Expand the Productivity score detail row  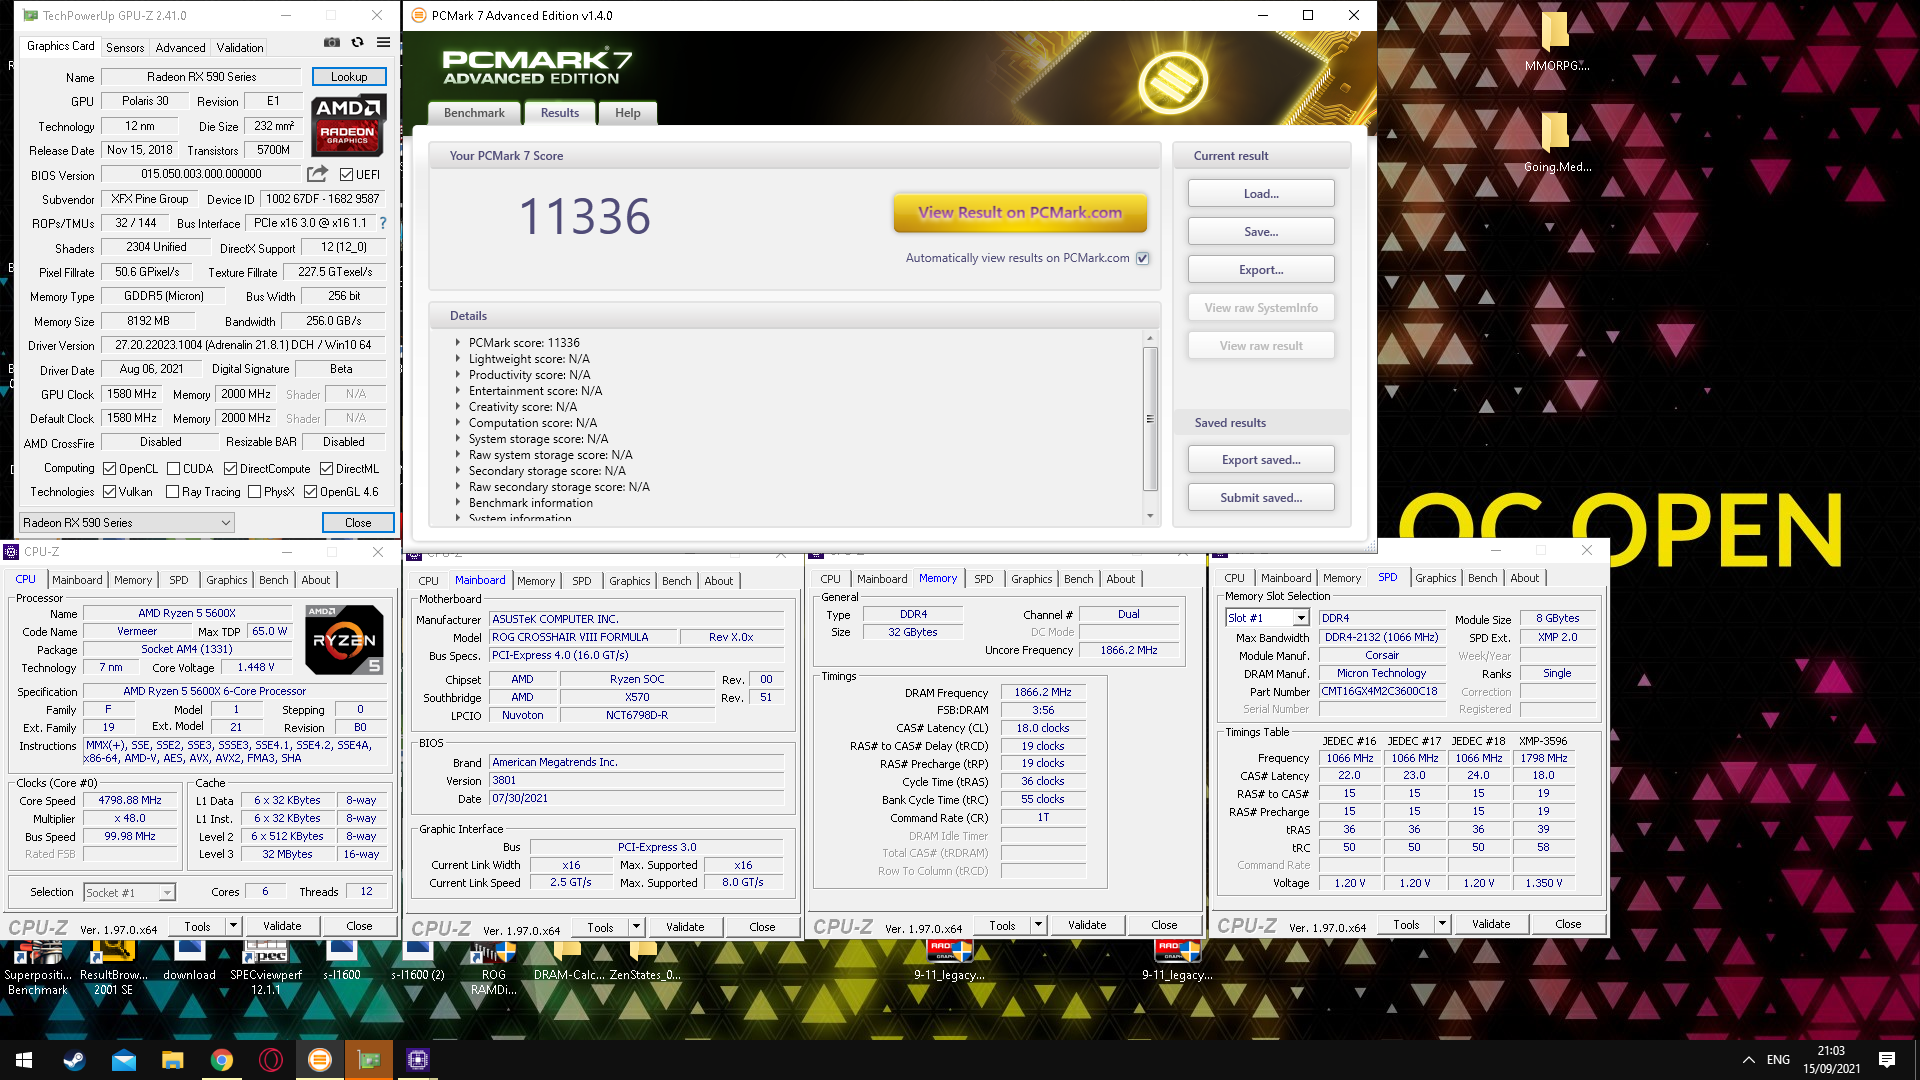pos(459,375)
